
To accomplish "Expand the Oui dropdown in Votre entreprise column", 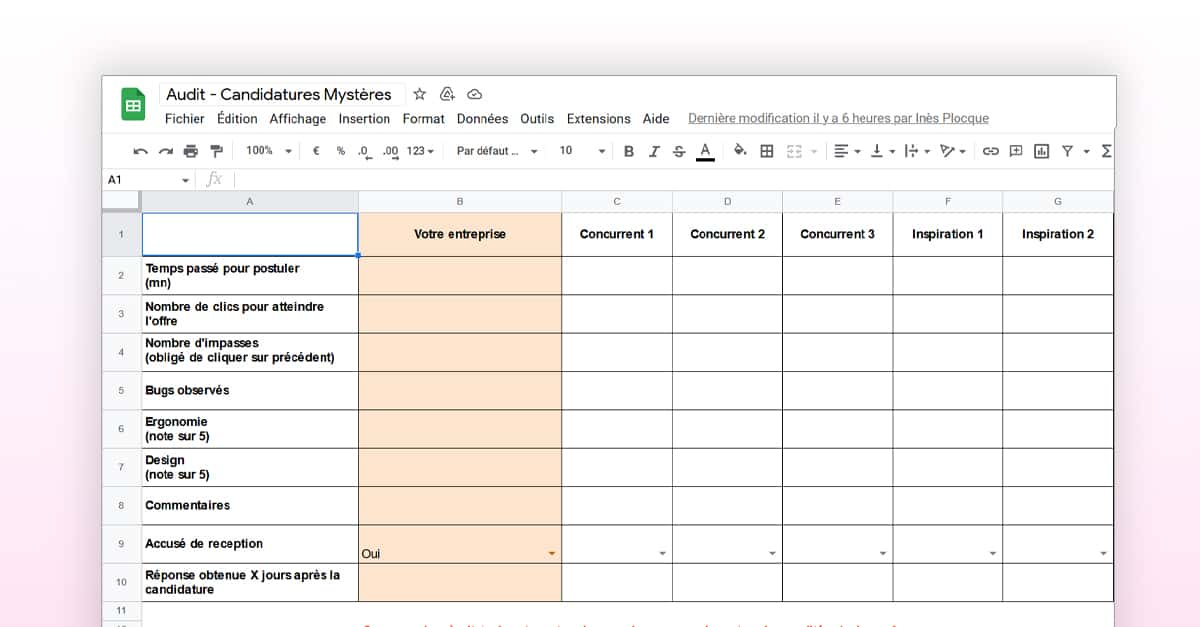I will coord(551,553).
